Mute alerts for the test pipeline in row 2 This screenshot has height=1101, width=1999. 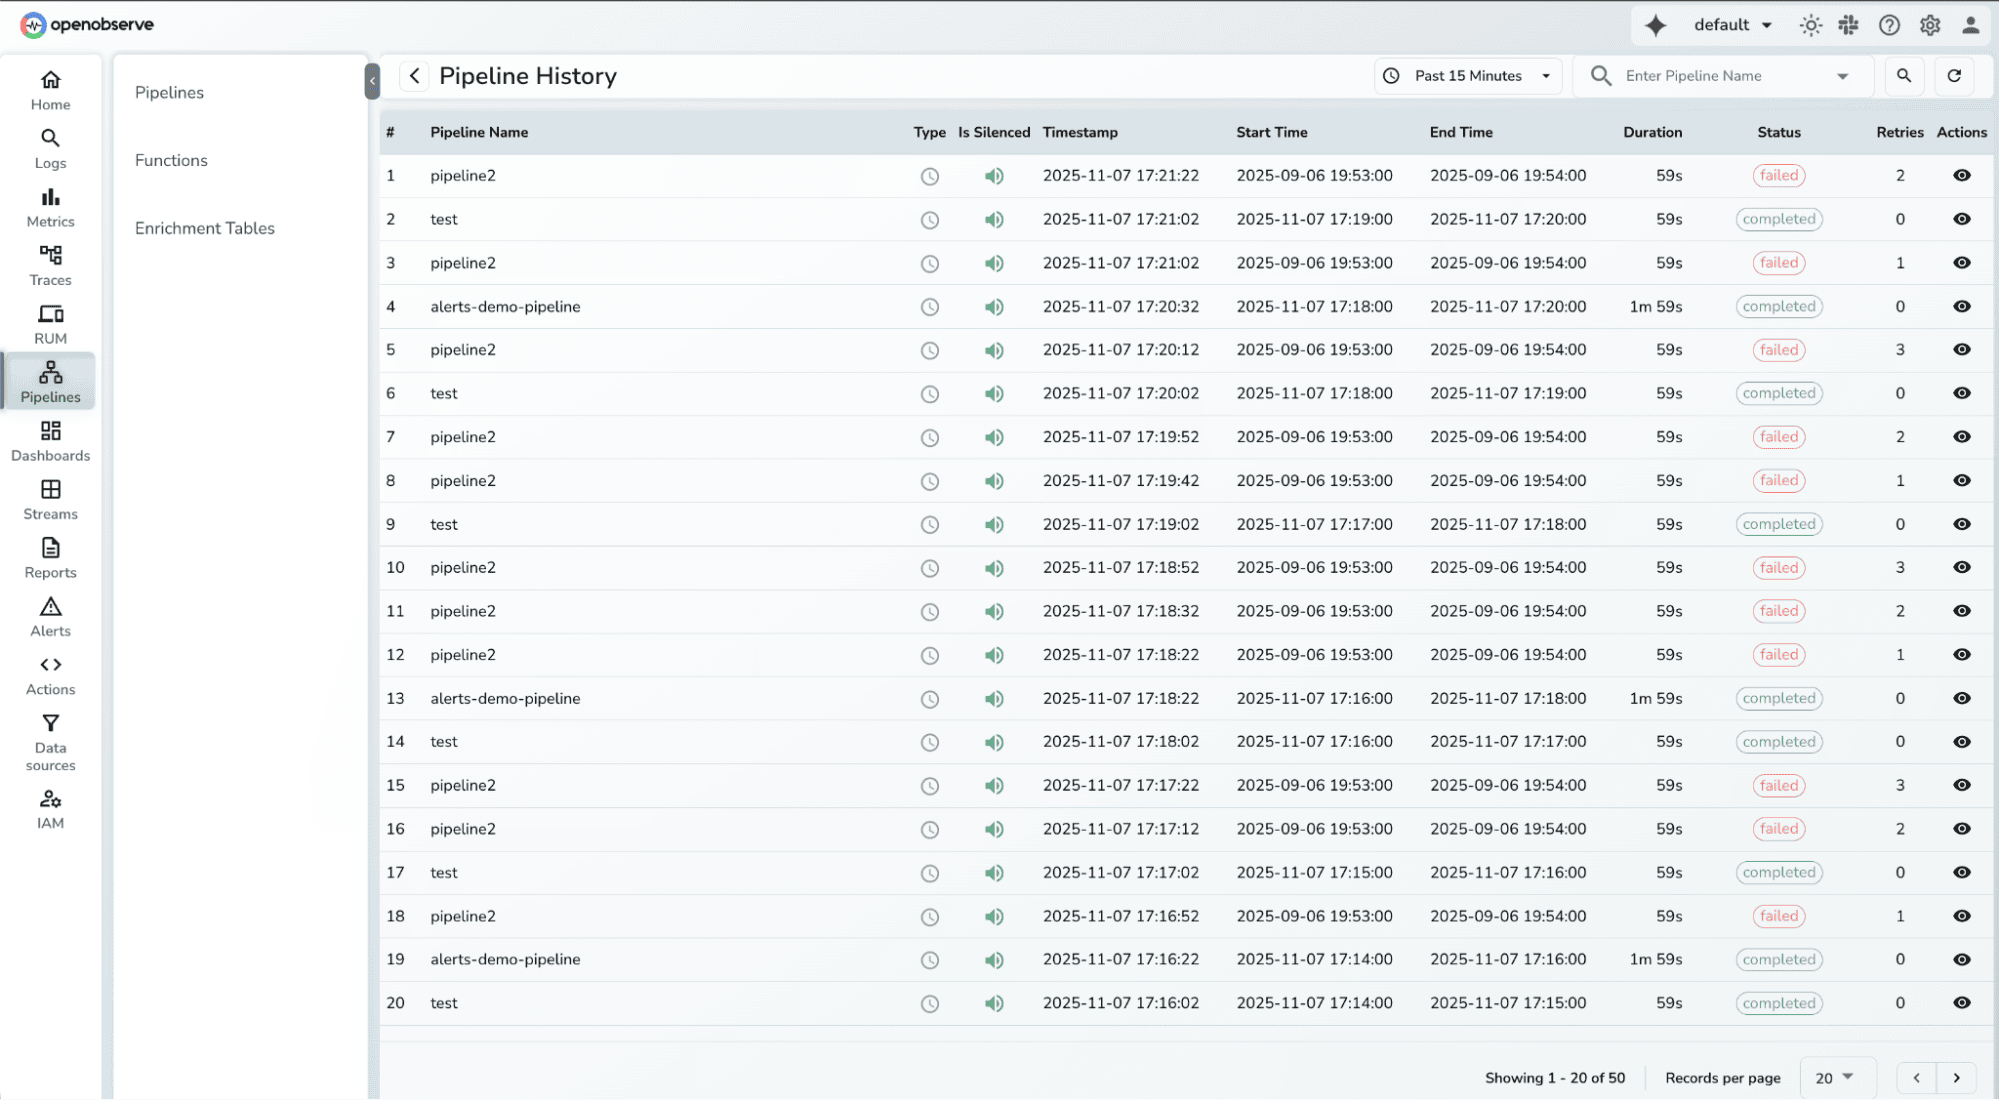(994, 219)
